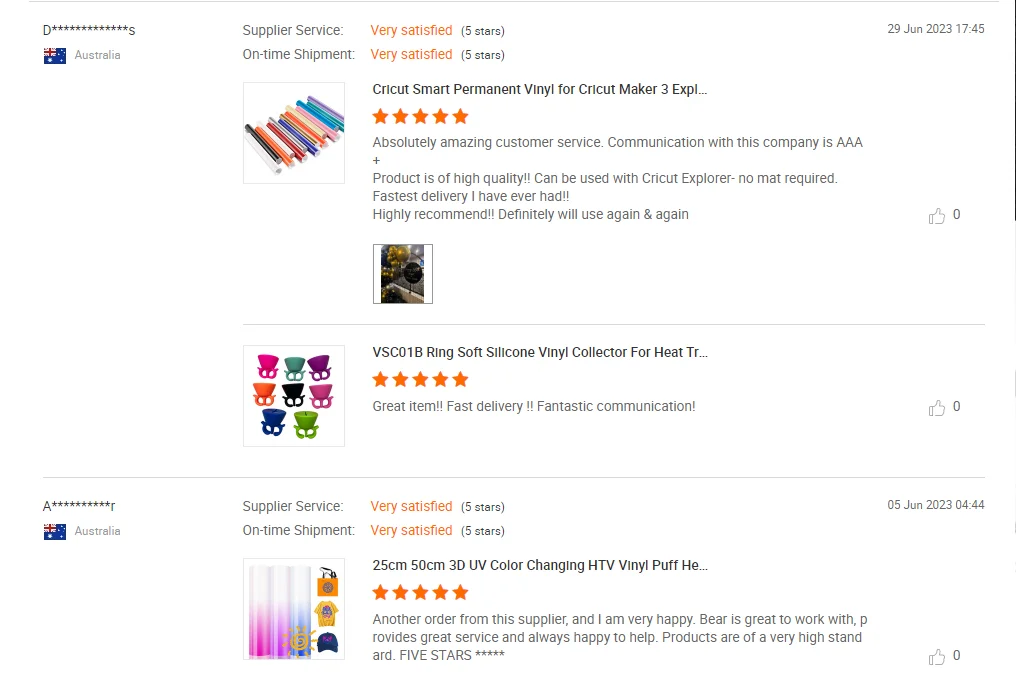Click star rating of Cricut Smart Vinyl review
The image size is (1016, 699).
tap(420, 117)
